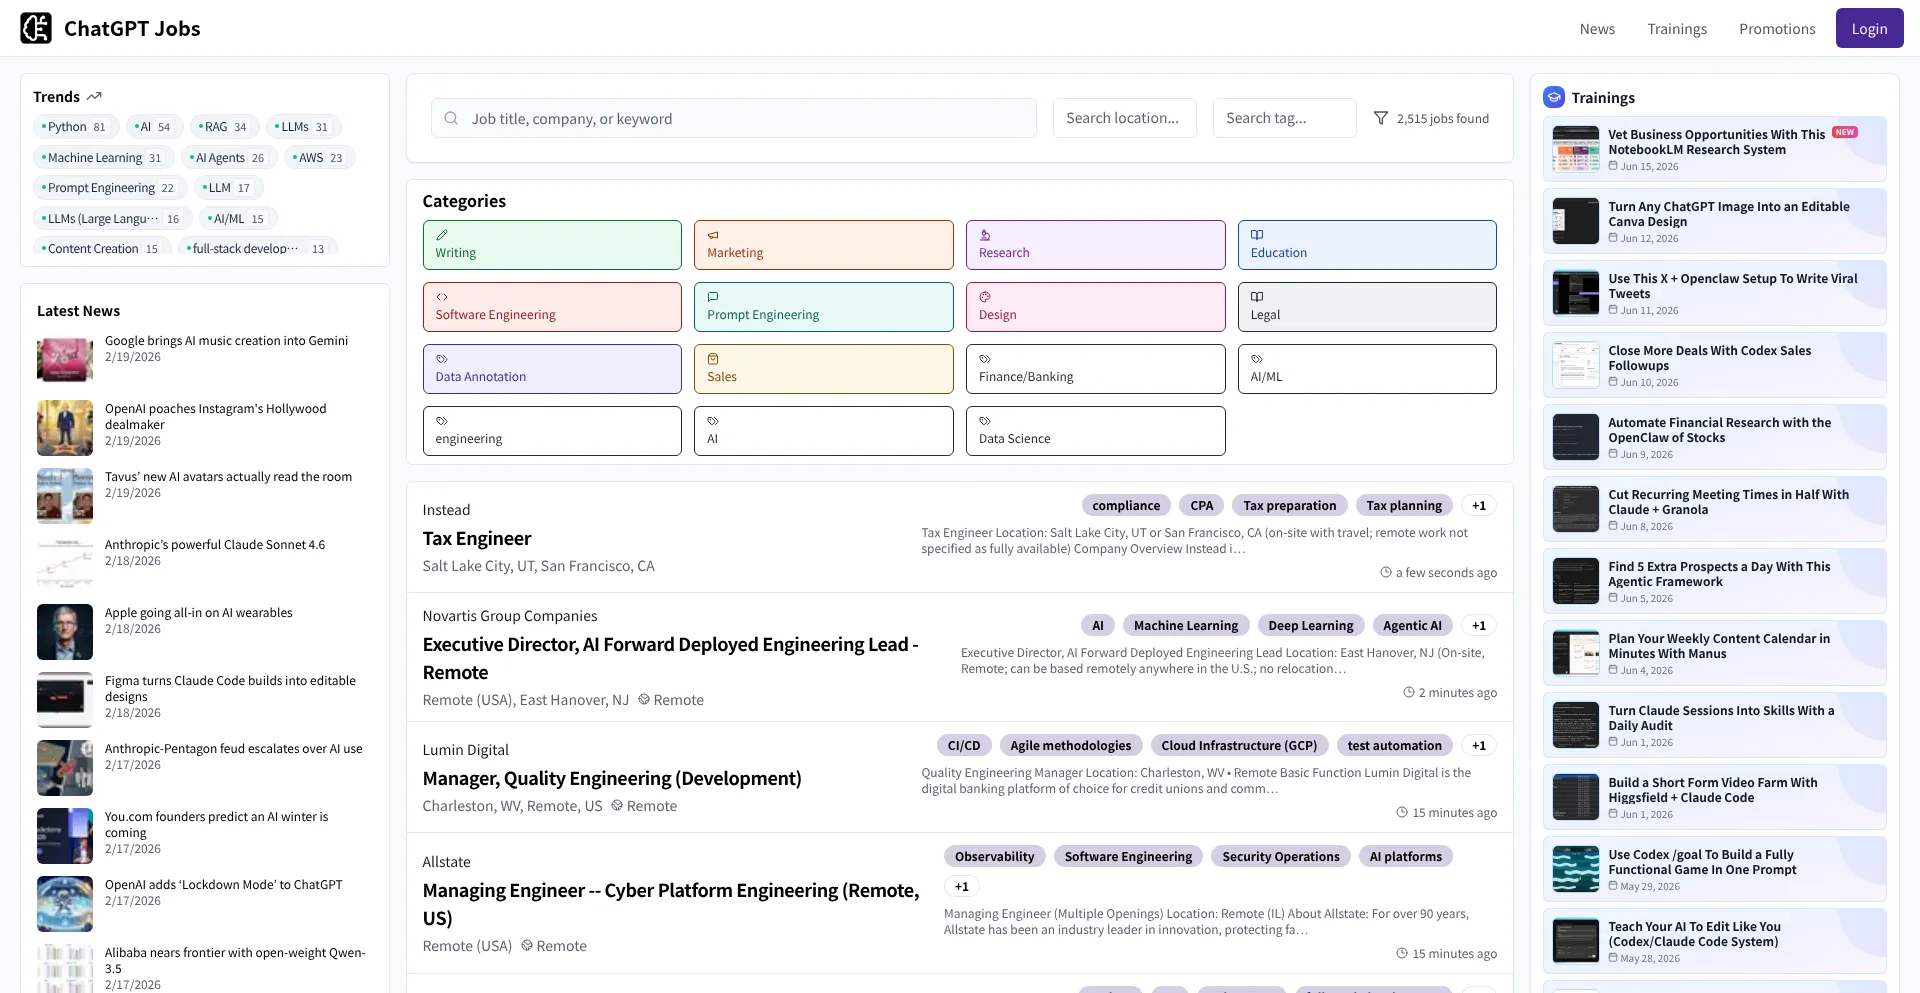This screenshot has height=993, width=1920.
Task: Open the Executive Director AI Forward Deployed job
Action: pos(670,658)
